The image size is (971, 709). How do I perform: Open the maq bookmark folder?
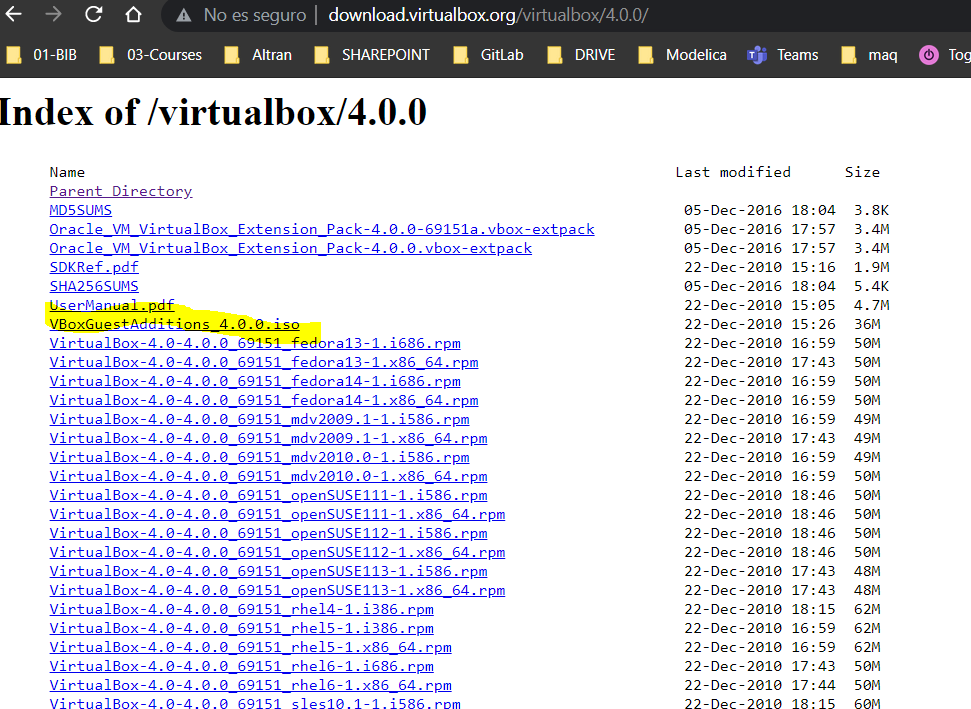click(x=869, y=55)
